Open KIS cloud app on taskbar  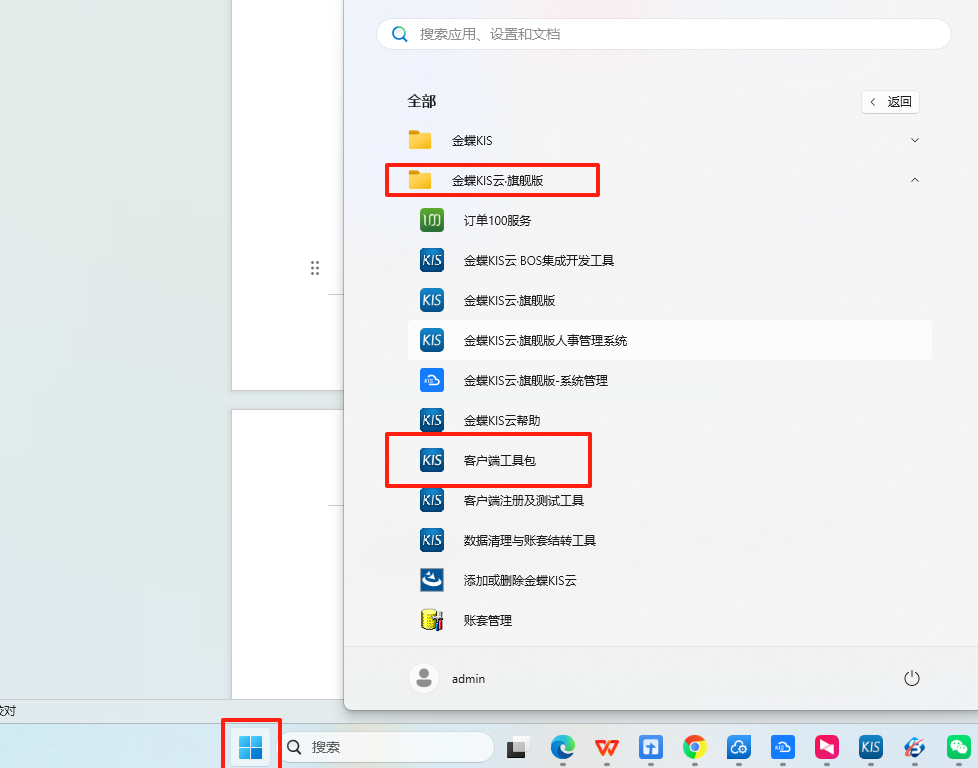coord(782,746)
